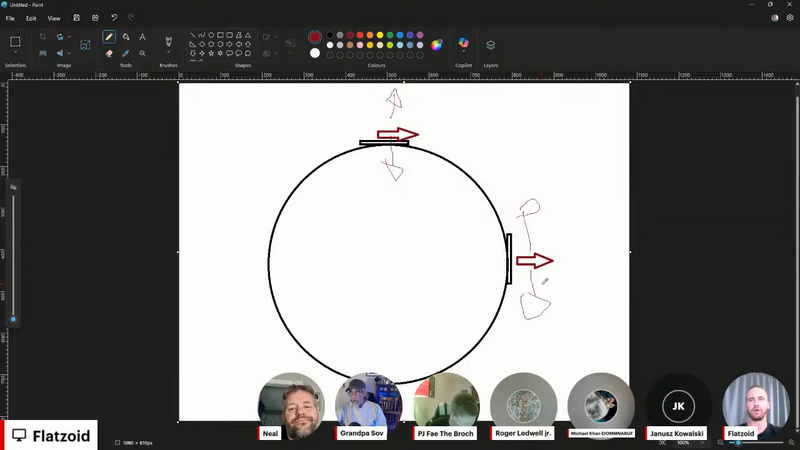
Task: Choose the rectangular Selection tool
Action: click(x=15, y=41)
